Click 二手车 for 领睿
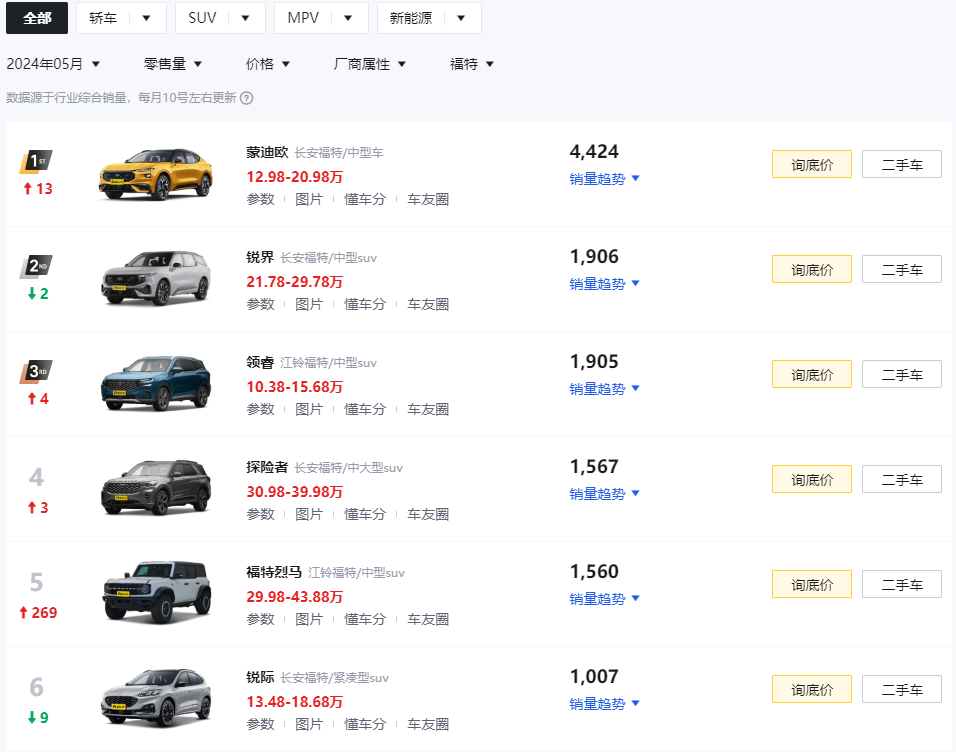The image size is (956, 752). click(x=902, y=374)
